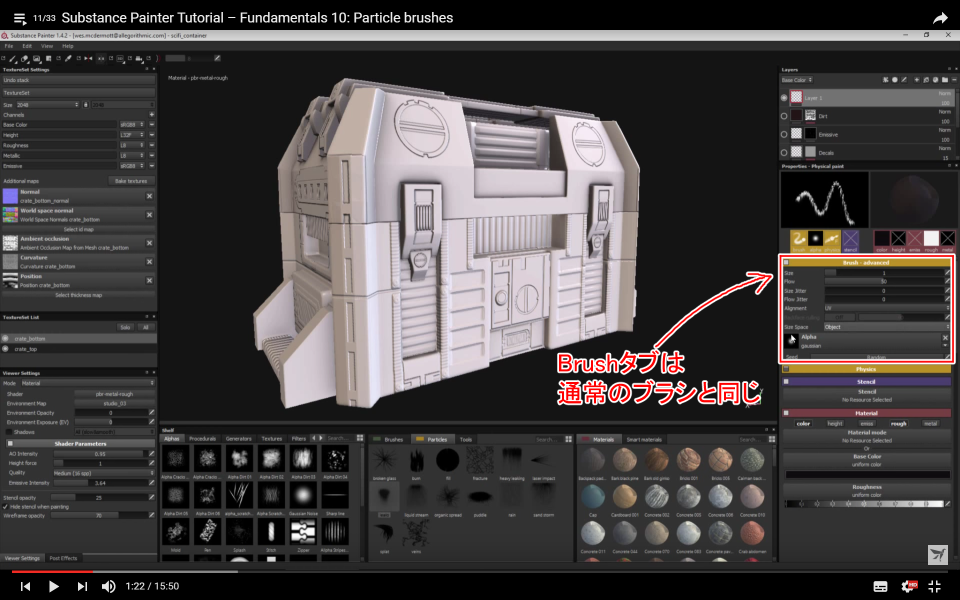Viewport: 960px width, 600px height.
Task: Collapse the Shader Parameters section
Action: pyautogui.click(x=80, y=443)
